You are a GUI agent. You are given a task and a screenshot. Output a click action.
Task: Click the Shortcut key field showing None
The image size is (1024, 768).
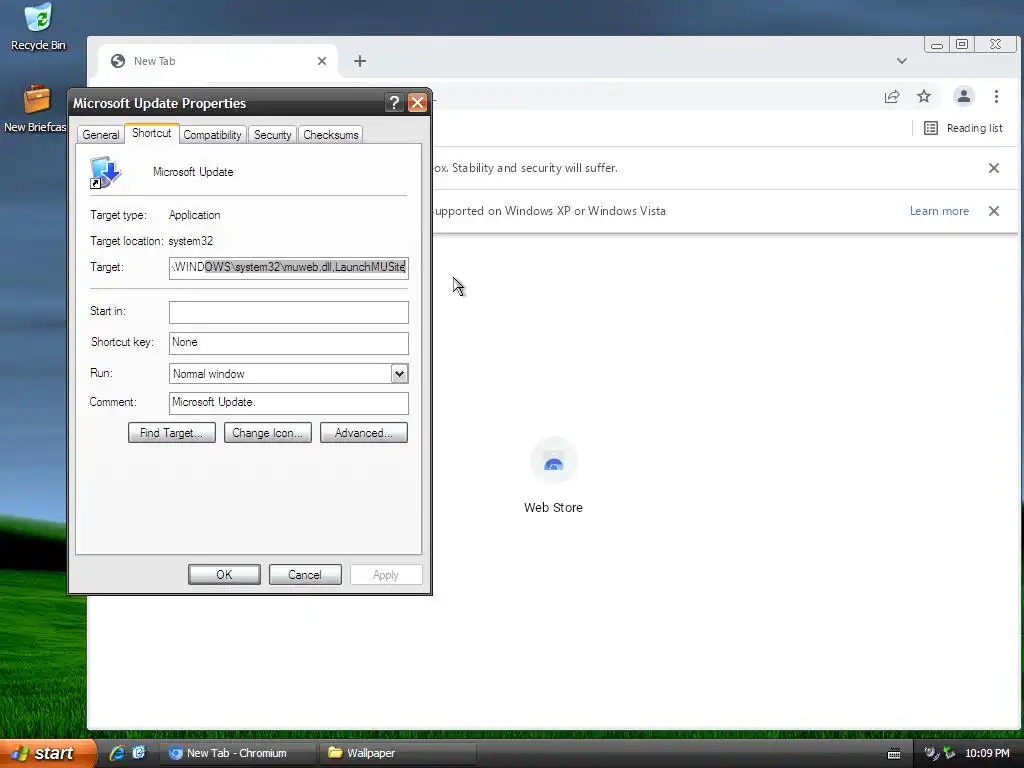coord(289,343)
